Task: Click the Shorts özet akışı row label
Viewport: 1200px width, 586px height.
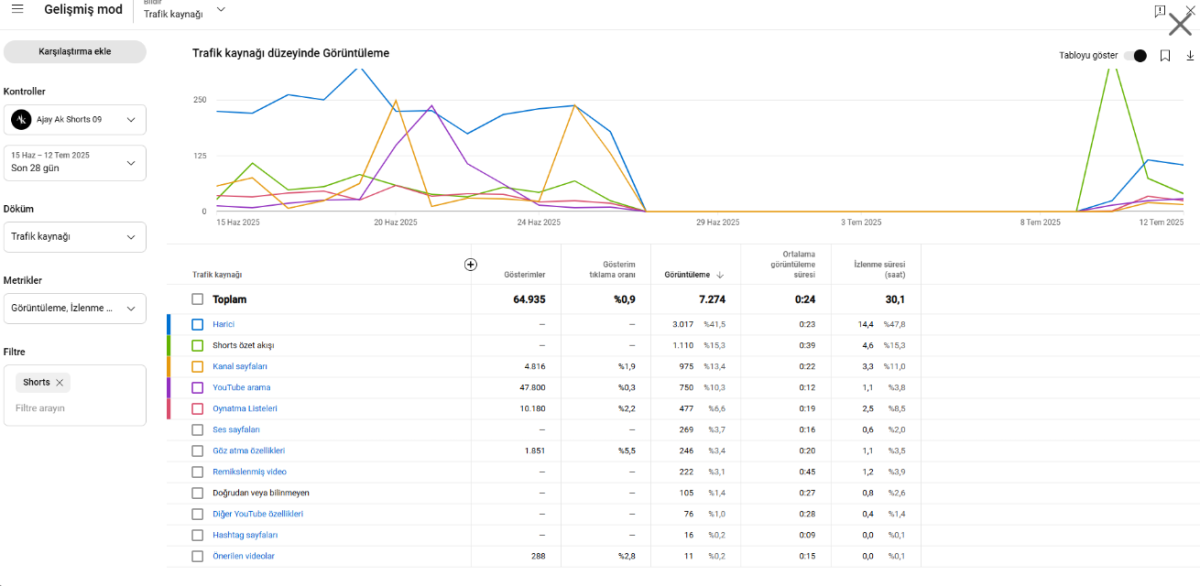Action: (x=243, y=345)
